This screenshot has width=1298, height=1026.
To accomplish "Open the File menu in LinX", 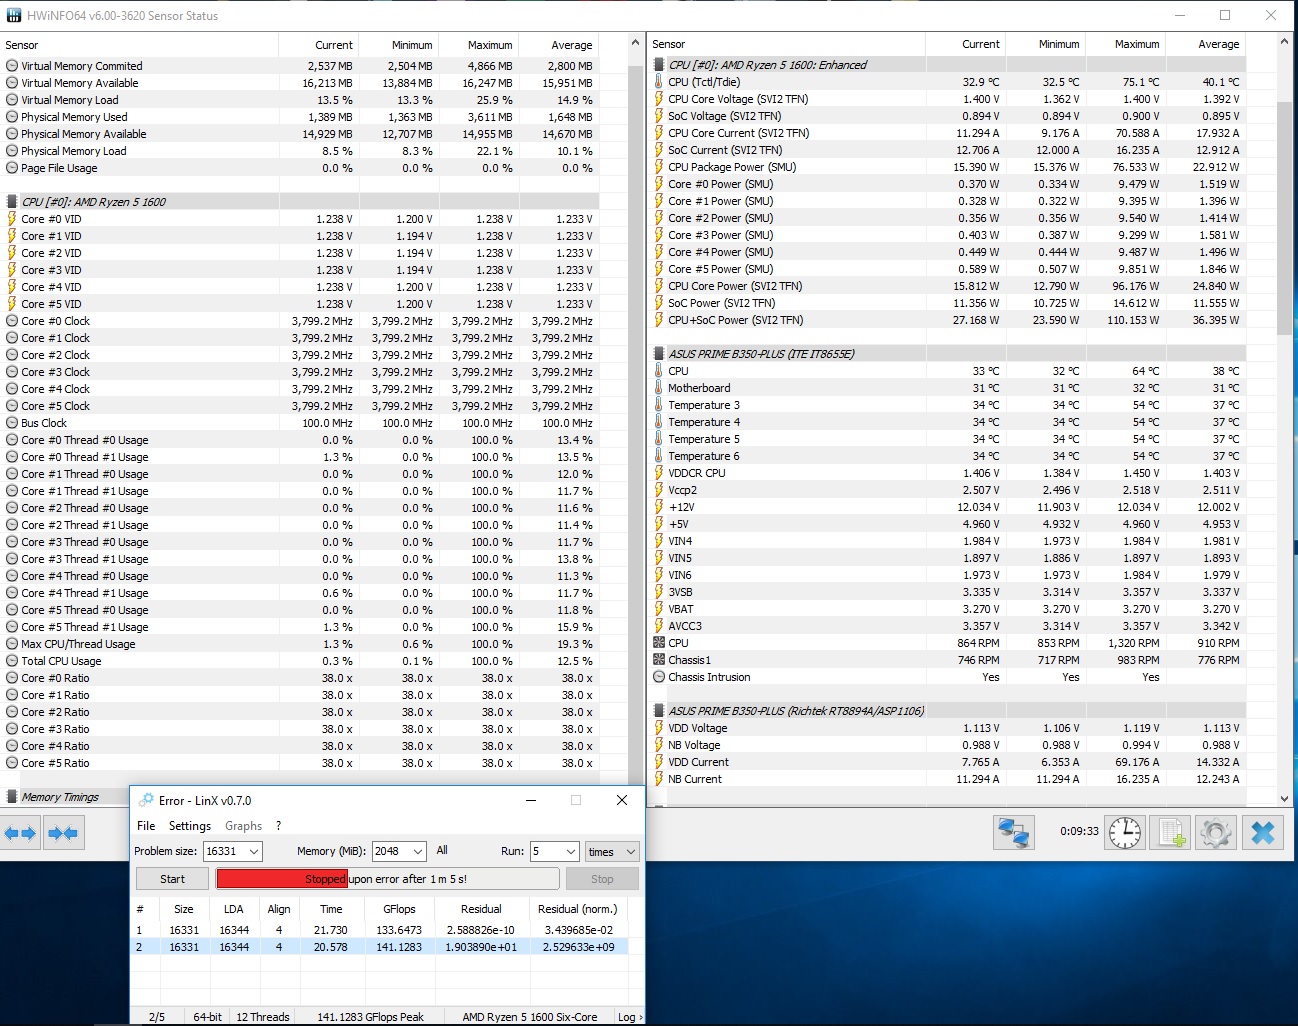I will [x=146, y=826].
